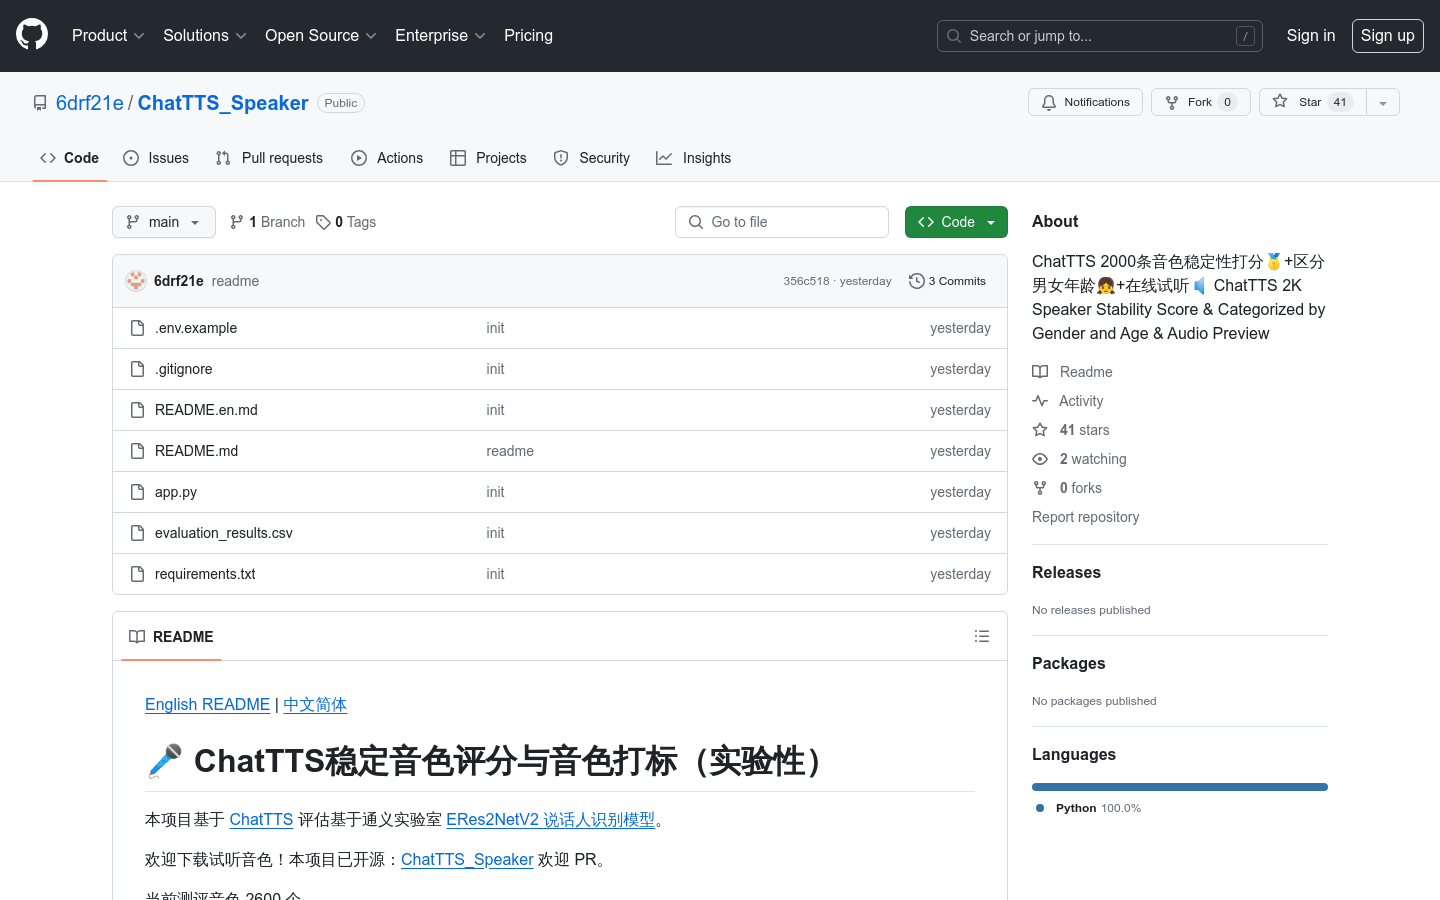Click the Notifications bell button
This screenshot has width=1440, height=900.
(x=1085, y=102)
